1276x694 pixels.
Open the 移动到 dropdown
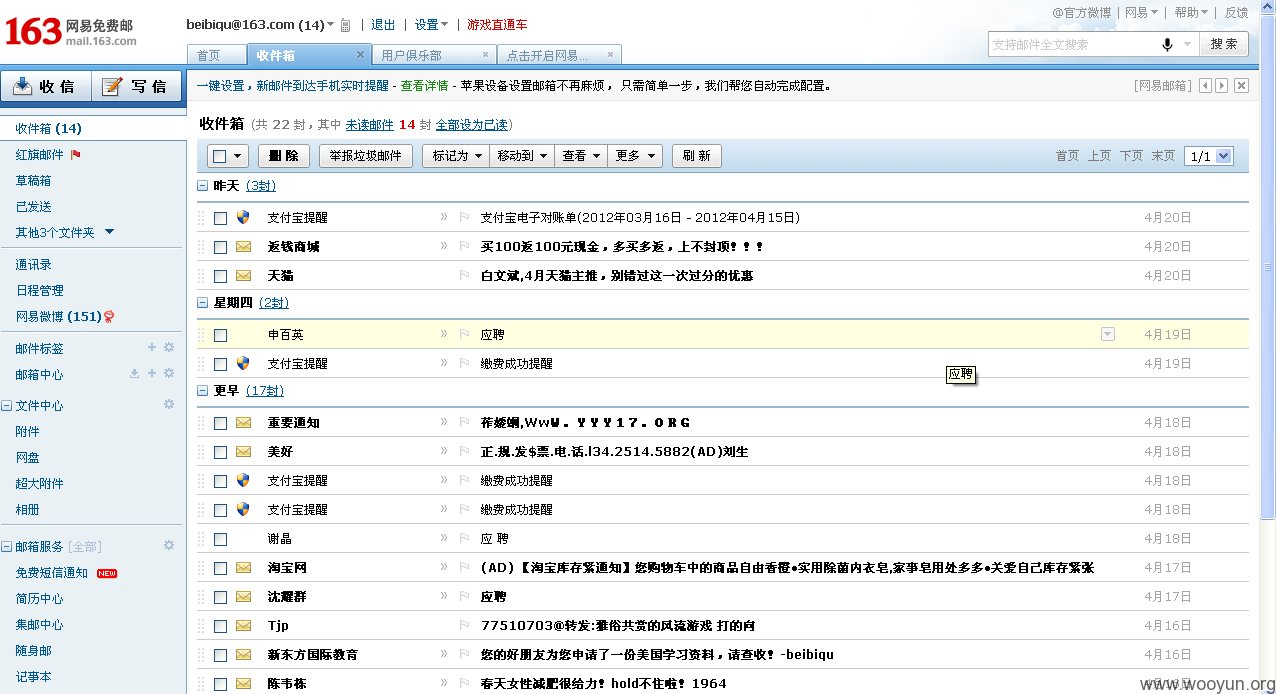click(521, 156)
